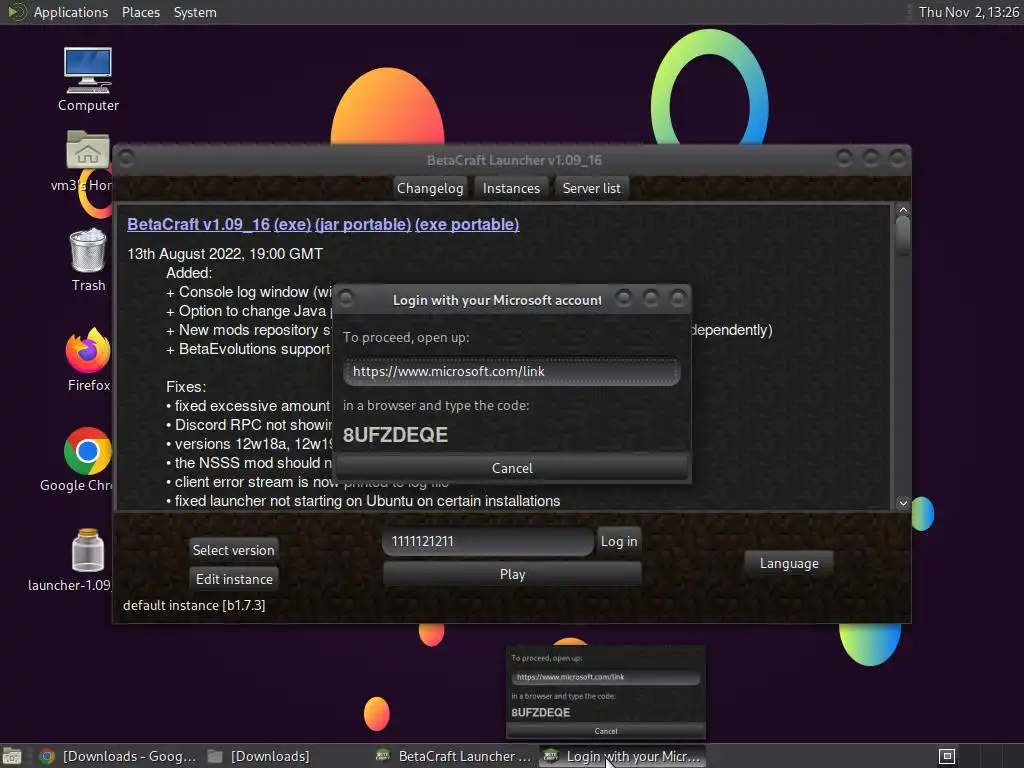Open the Language button
This screenshot has width=1024, height=768.
789,563
